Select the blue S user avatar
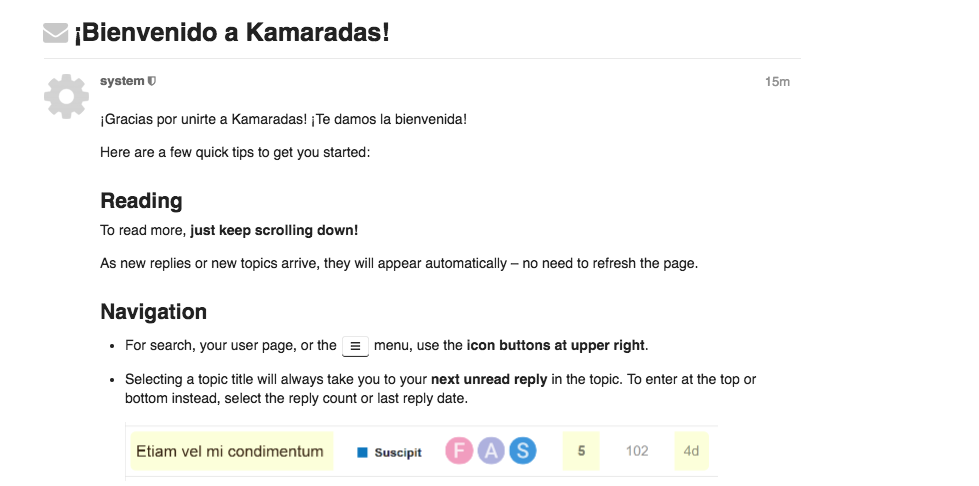 (x=523, y=450)
